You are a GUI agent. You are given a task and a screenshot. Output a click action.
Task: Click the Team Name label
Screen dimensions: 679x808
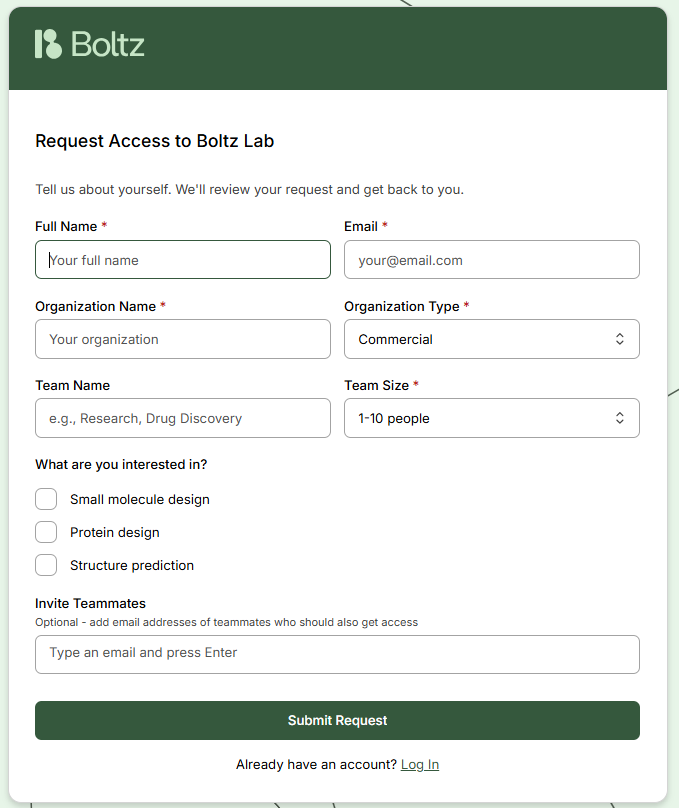tap(73, 385)
